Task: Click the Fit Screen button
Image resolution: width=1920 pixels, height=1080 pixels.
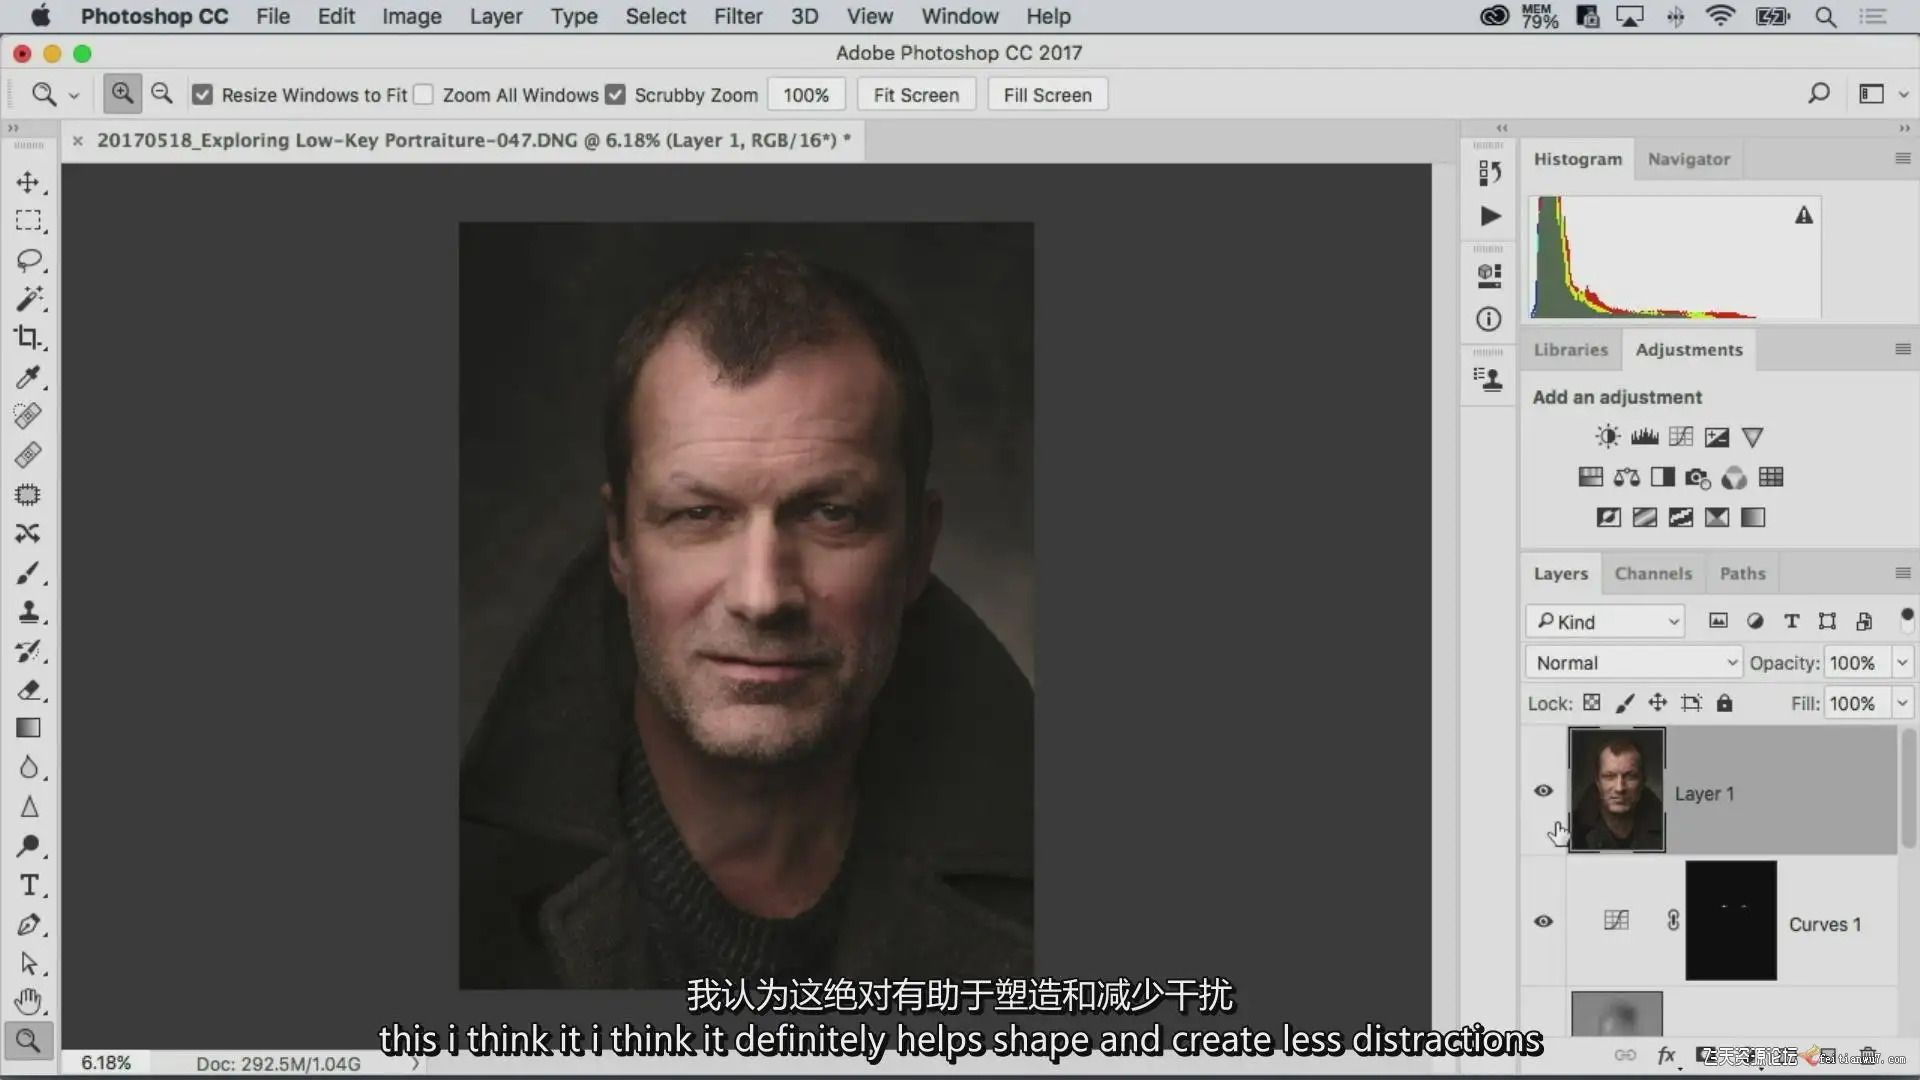Action: tap(916, 95)
